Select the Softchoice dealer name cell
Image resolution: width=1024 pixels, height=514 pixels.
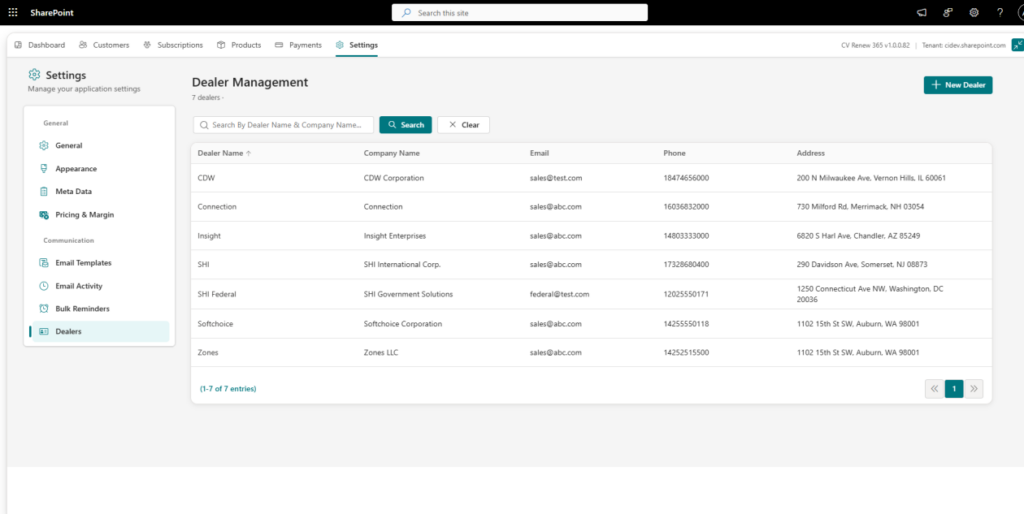pos(215,324)
